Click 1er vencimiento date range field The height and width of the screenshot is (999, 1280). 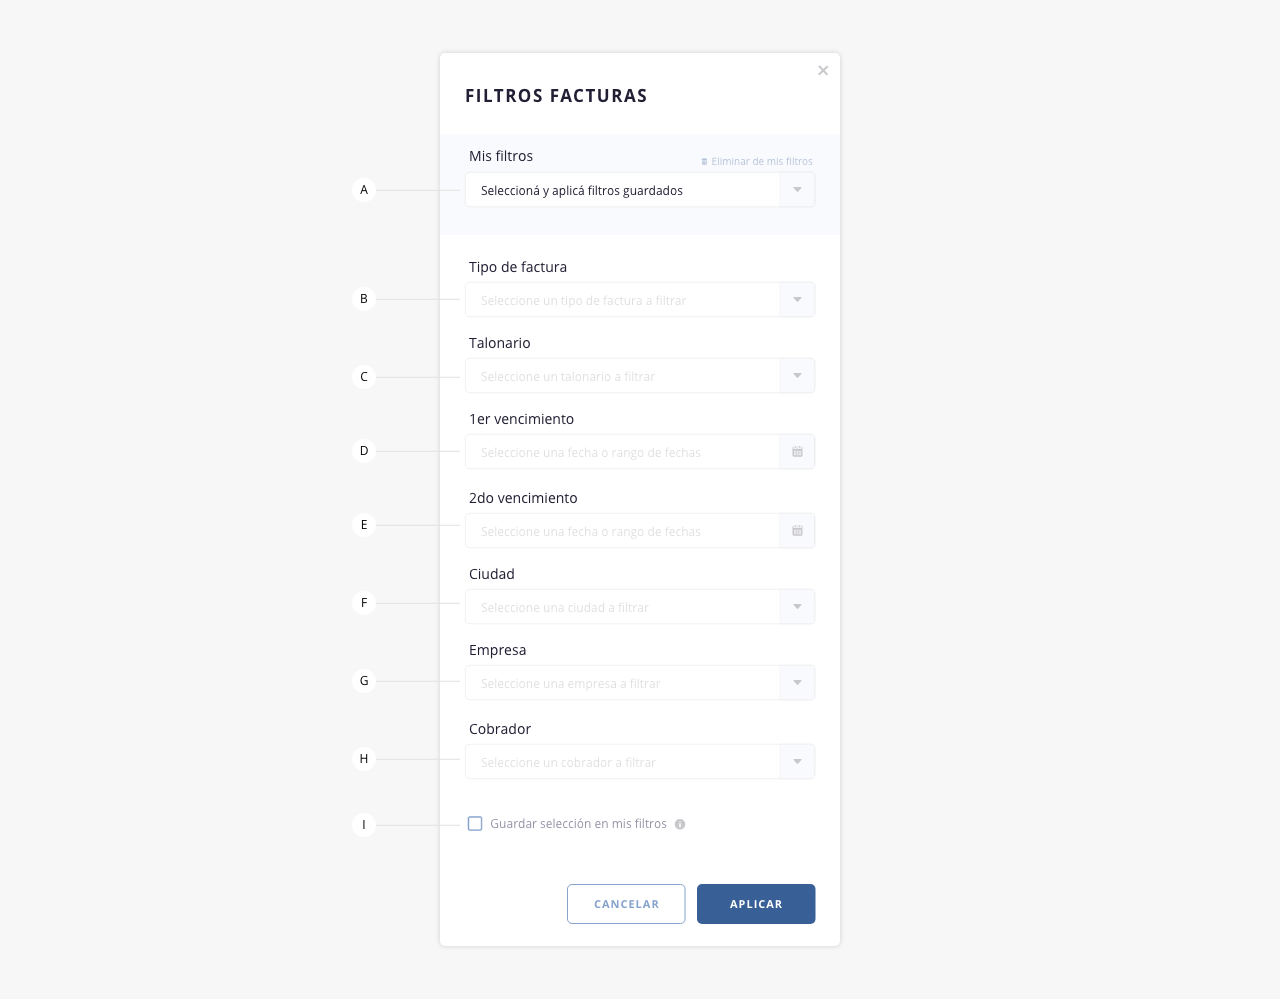pyautogui.click(x=622, y=452)
